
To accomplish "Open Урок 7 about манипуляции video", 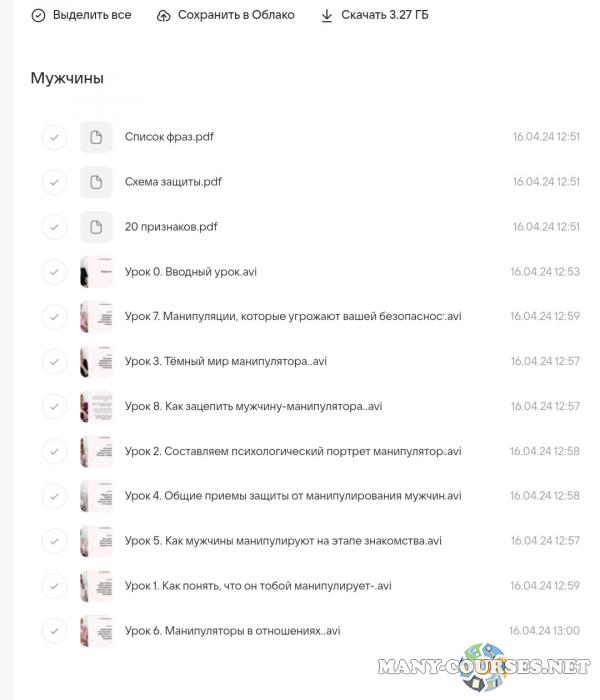I will 292,317.
